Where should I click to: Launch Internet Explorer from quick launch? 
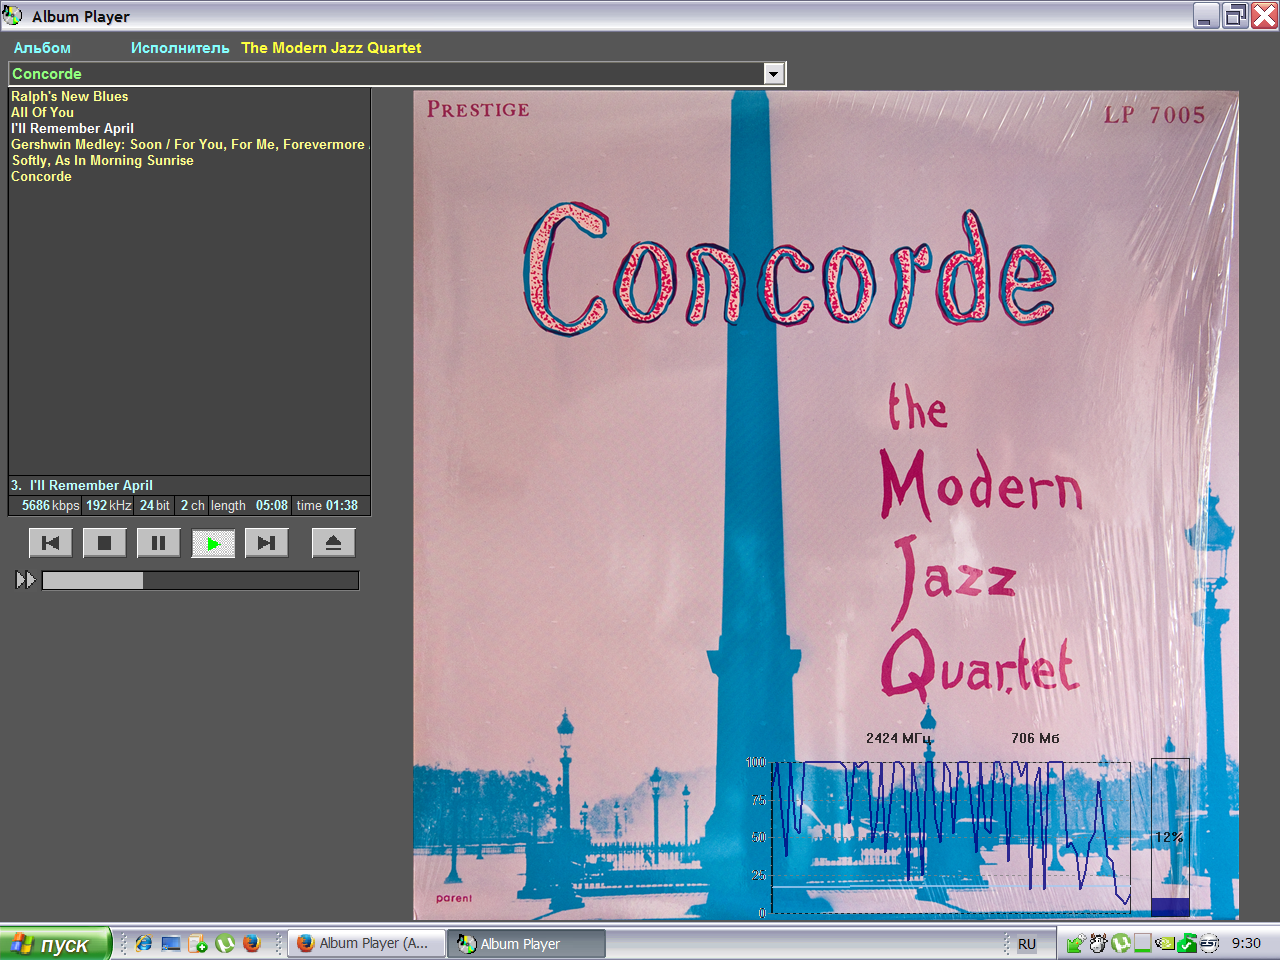(x=144, y=943)
